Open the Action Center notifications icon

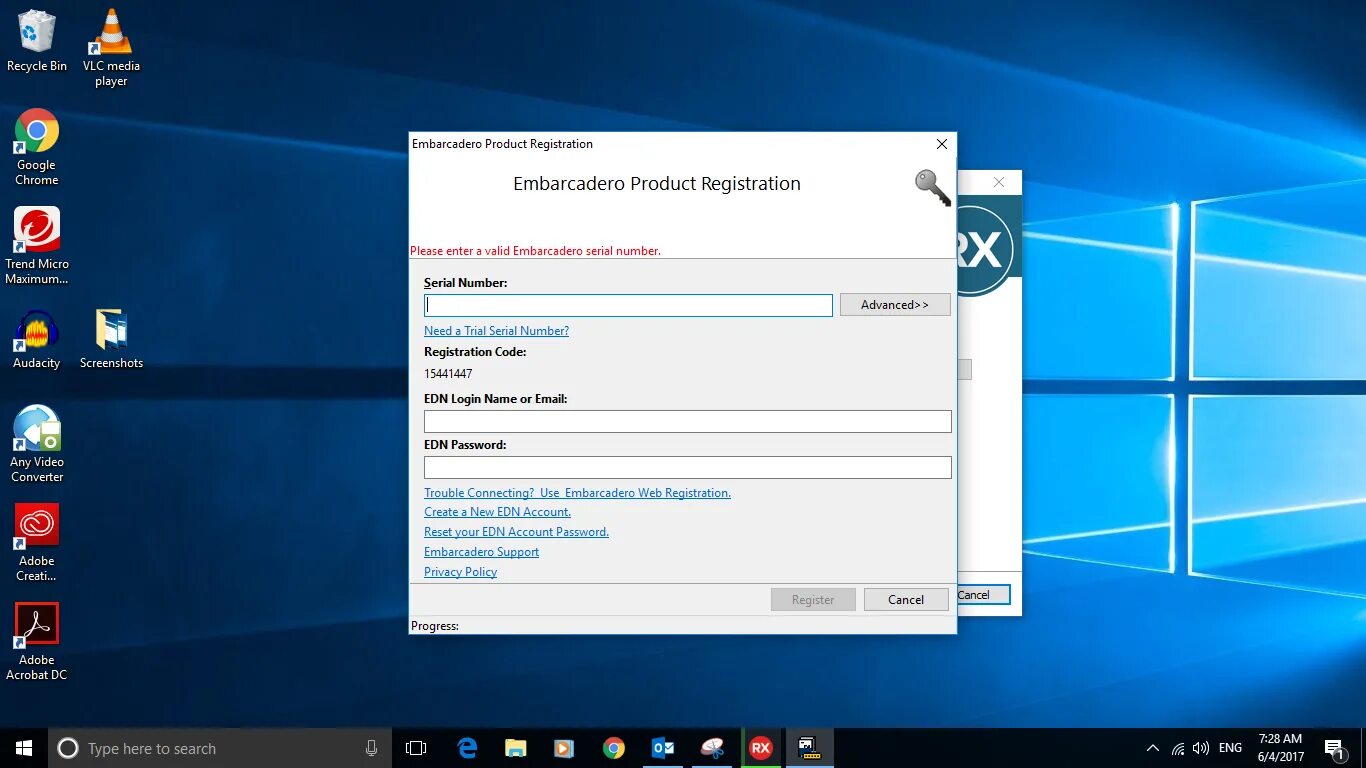coord(1336,748)
